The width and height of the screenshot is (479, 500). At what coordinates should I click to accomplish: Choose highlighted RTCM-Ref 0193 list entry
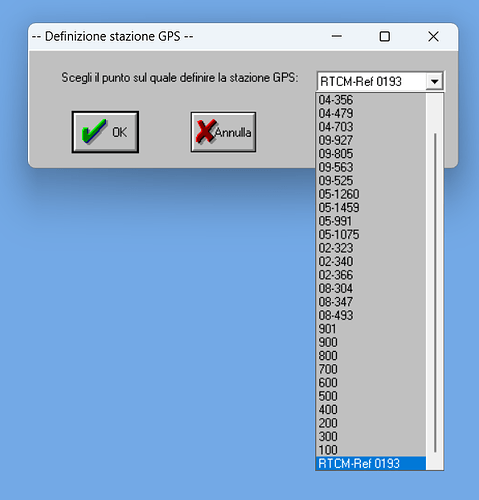click(371, 463)
